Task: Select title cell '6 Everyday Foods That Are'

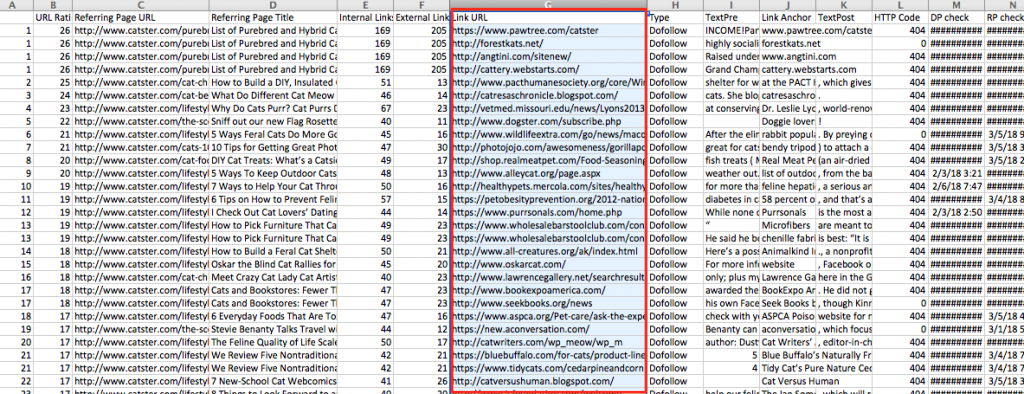Action: tap(274, 316)
